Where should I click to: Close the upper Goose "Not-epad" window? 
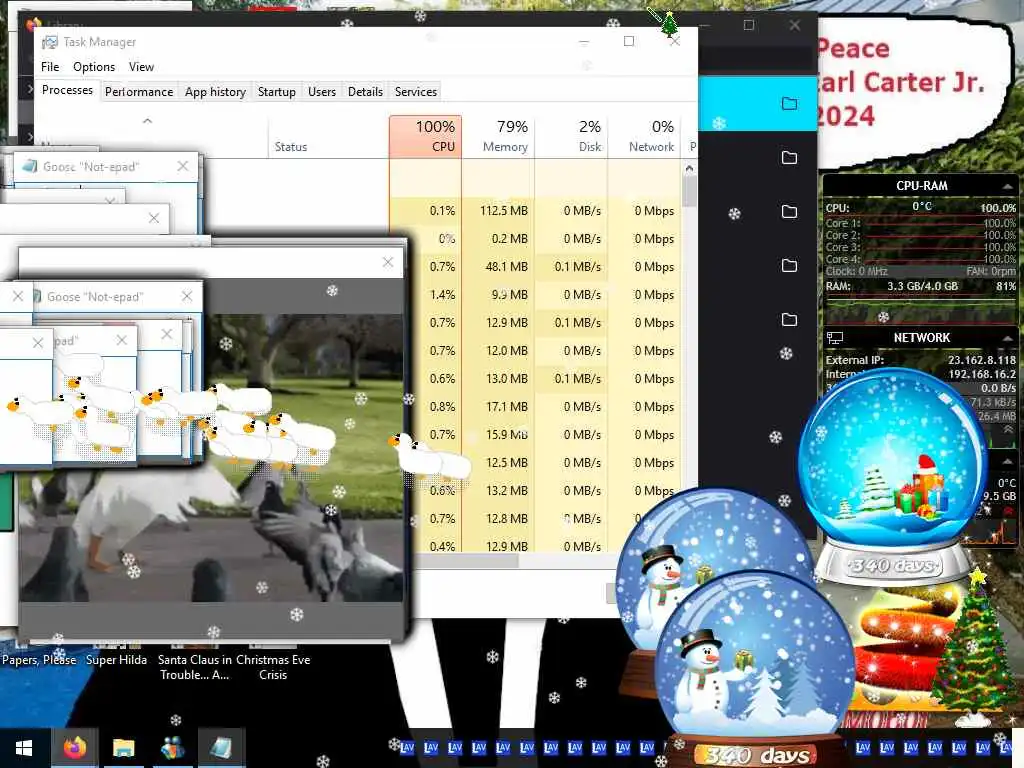(183, 167)
